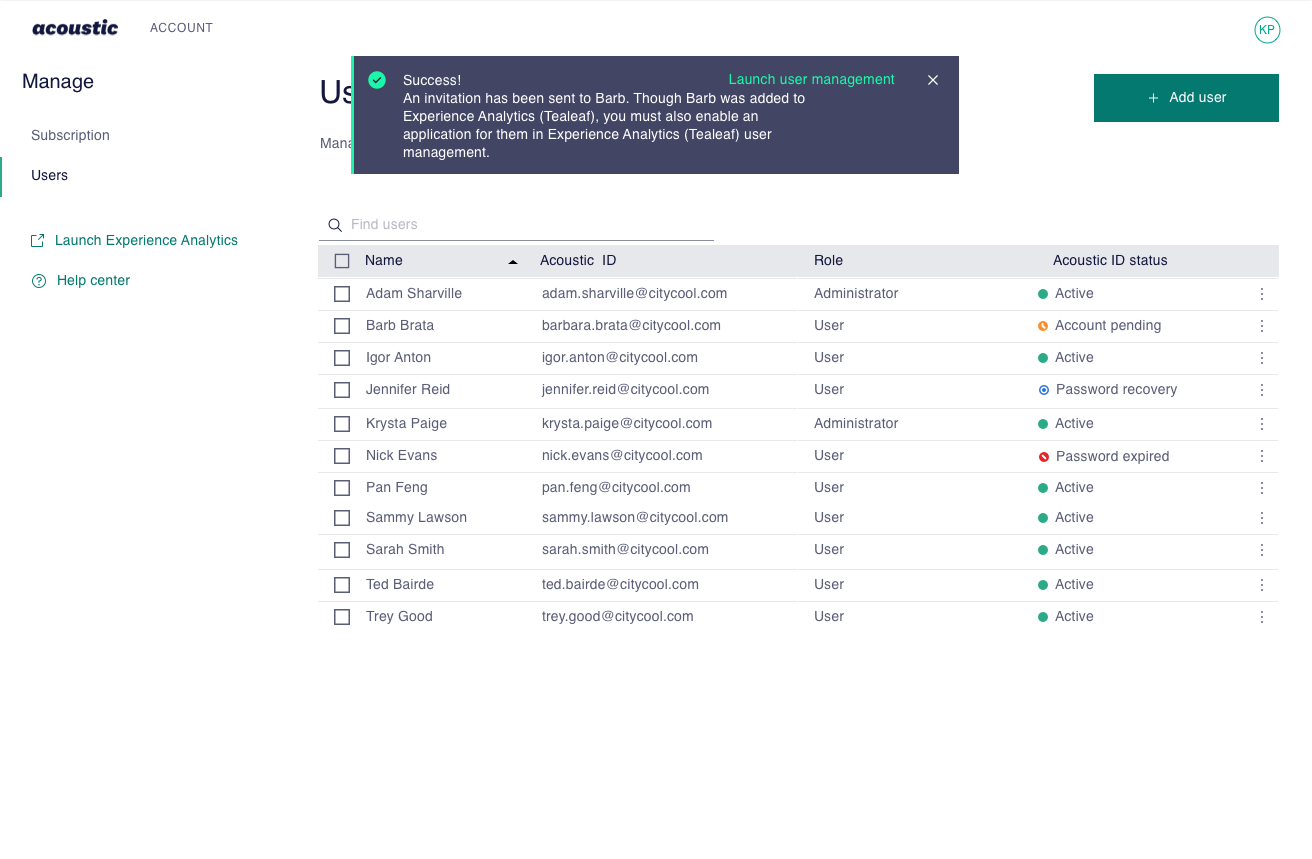Tick the Krysta Paige checkbox
The height and width of the screenshot is (859, 1312).
(x=342, y=424)
